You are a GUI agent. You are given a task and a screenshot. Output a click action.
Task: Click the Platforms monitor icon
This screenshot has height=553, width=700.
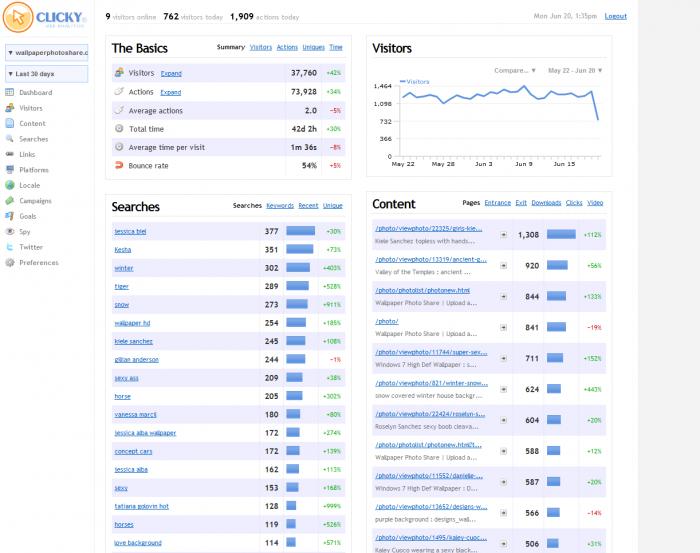click(x=10, y=170)
